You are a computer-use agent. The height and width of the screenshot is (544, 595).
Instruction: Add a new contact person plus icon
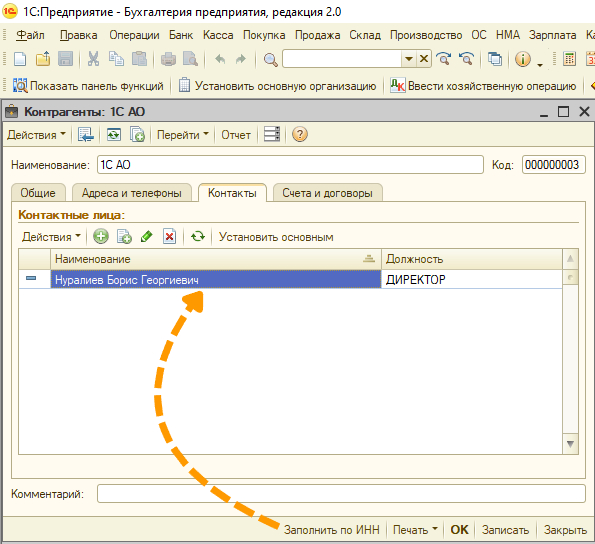click(101, 237)
